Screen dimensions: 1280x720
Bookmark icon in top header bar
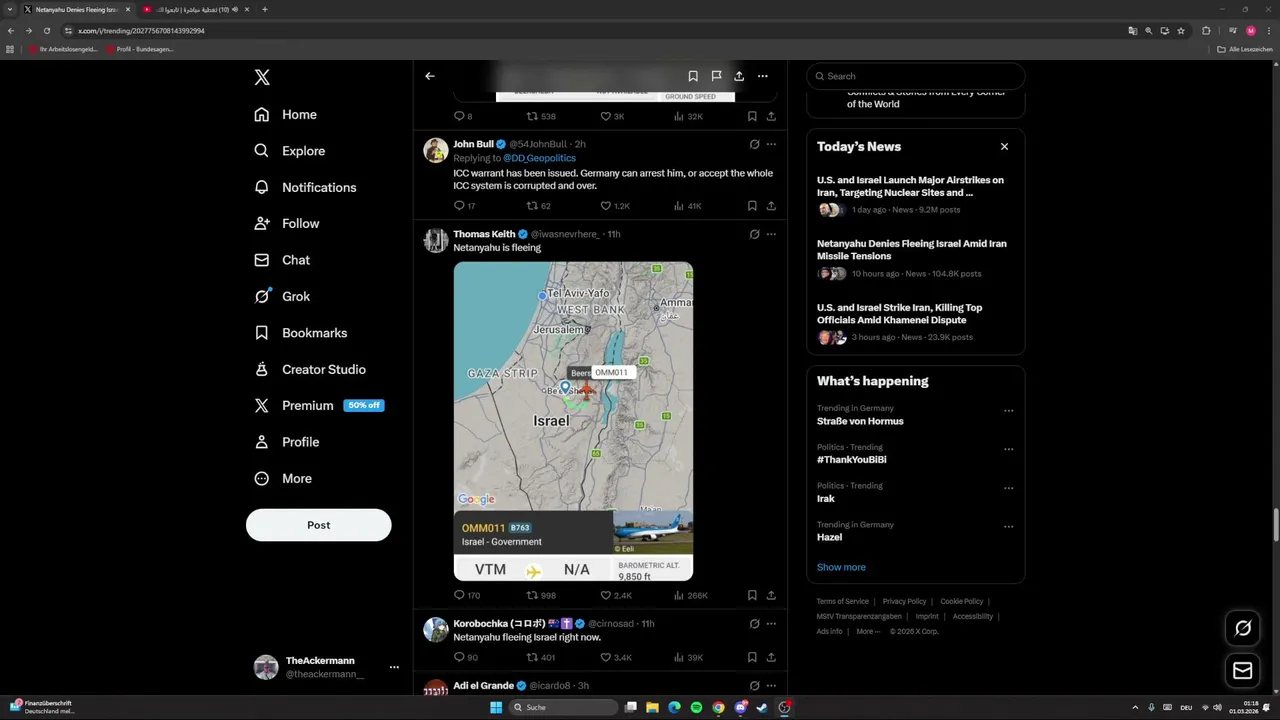(x=693, y=76)
